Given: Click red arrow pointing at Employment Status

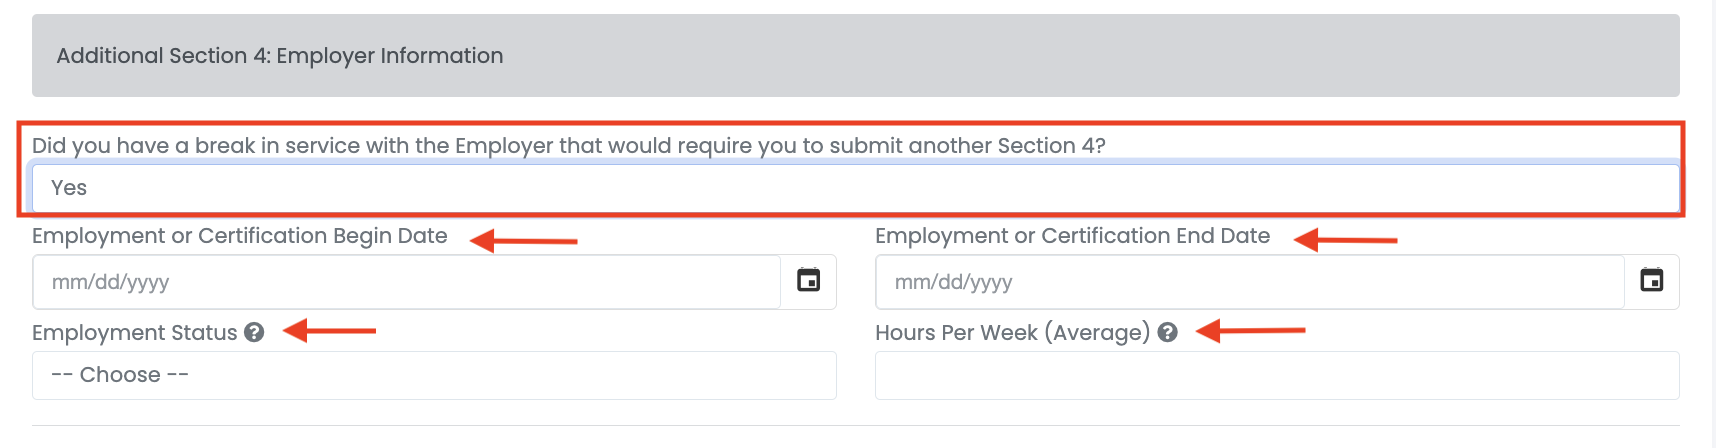Looking at the screenshot, I should (329, 330).
